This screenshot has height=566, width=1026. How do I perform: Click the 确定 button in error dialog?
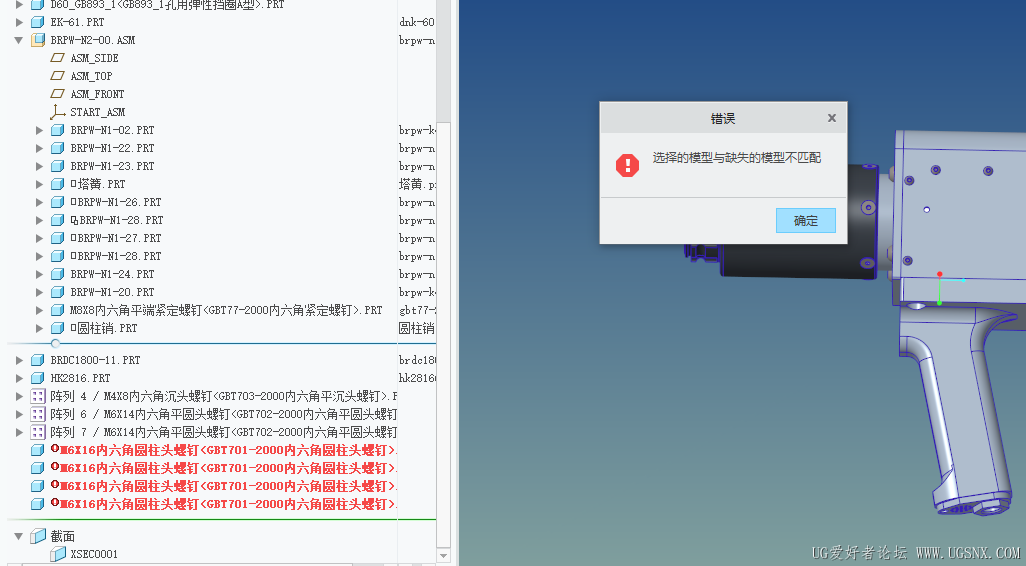[x=805, y=221]
